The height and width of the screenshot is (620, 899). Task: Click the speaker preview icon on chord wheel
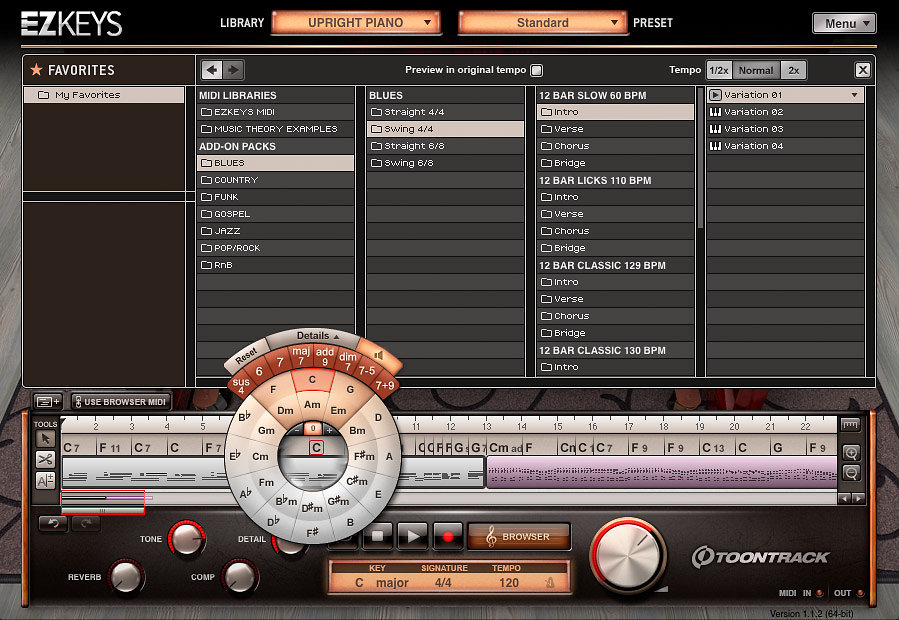click(x=378, y=355)
